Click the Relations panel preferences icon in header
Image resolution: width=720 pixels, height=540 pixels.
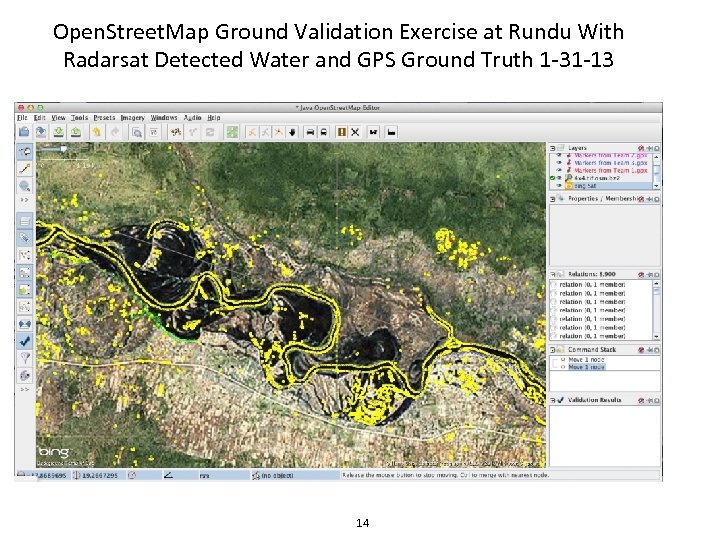(x=641, y=274)
